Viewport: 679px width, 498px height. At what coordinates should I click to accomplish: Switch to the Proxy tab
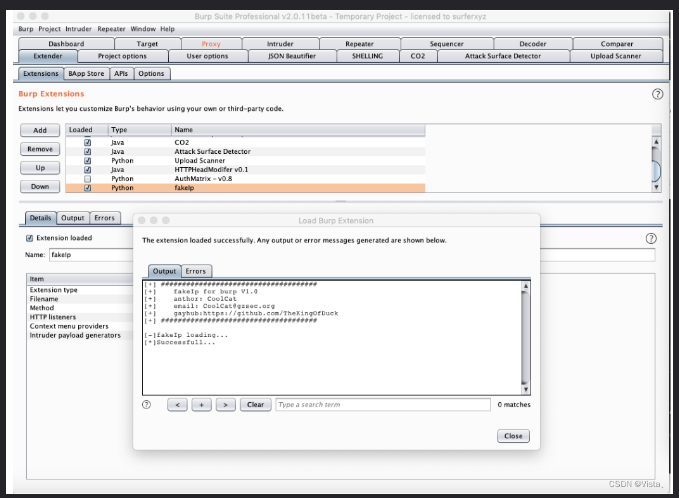211,44
